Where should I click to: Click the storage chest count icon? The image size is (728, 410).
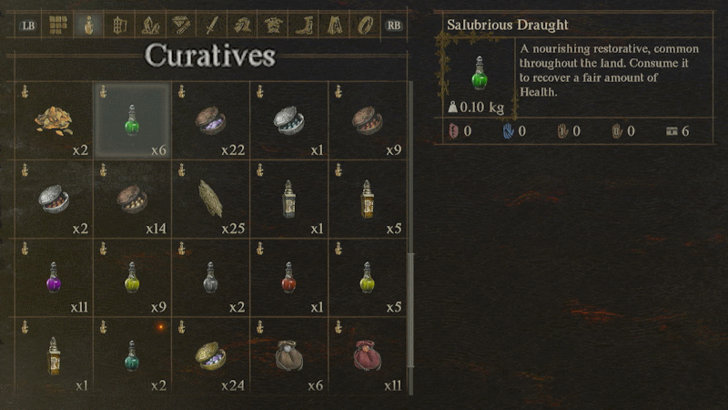click(x=672, y=131)
